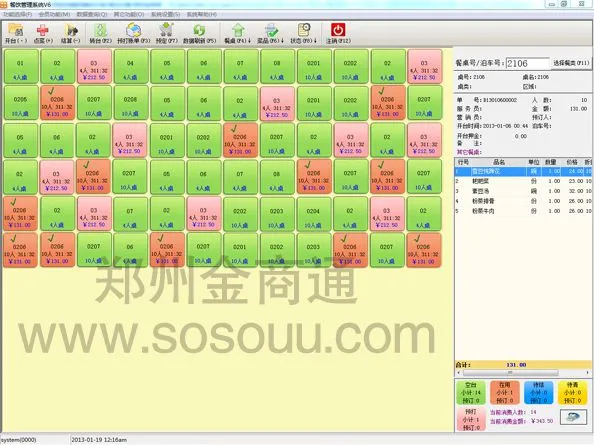This screenshot has height=445, width=594.
Task: Click the 品名 column header
Action: point(499,162)
